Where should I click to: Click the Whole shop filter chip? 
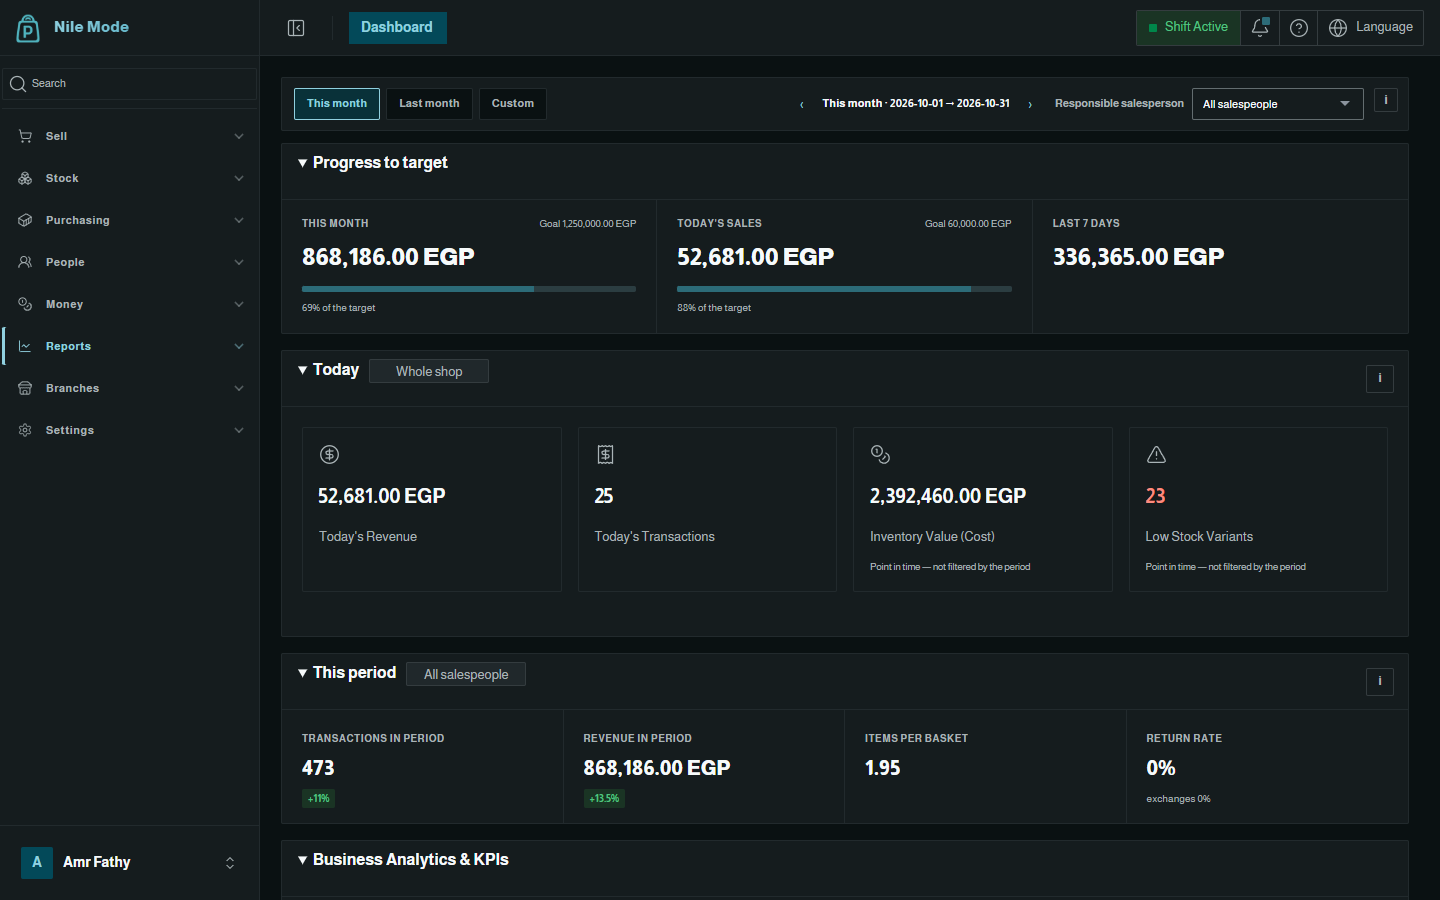pyautogui.click(x=429, y=371)
